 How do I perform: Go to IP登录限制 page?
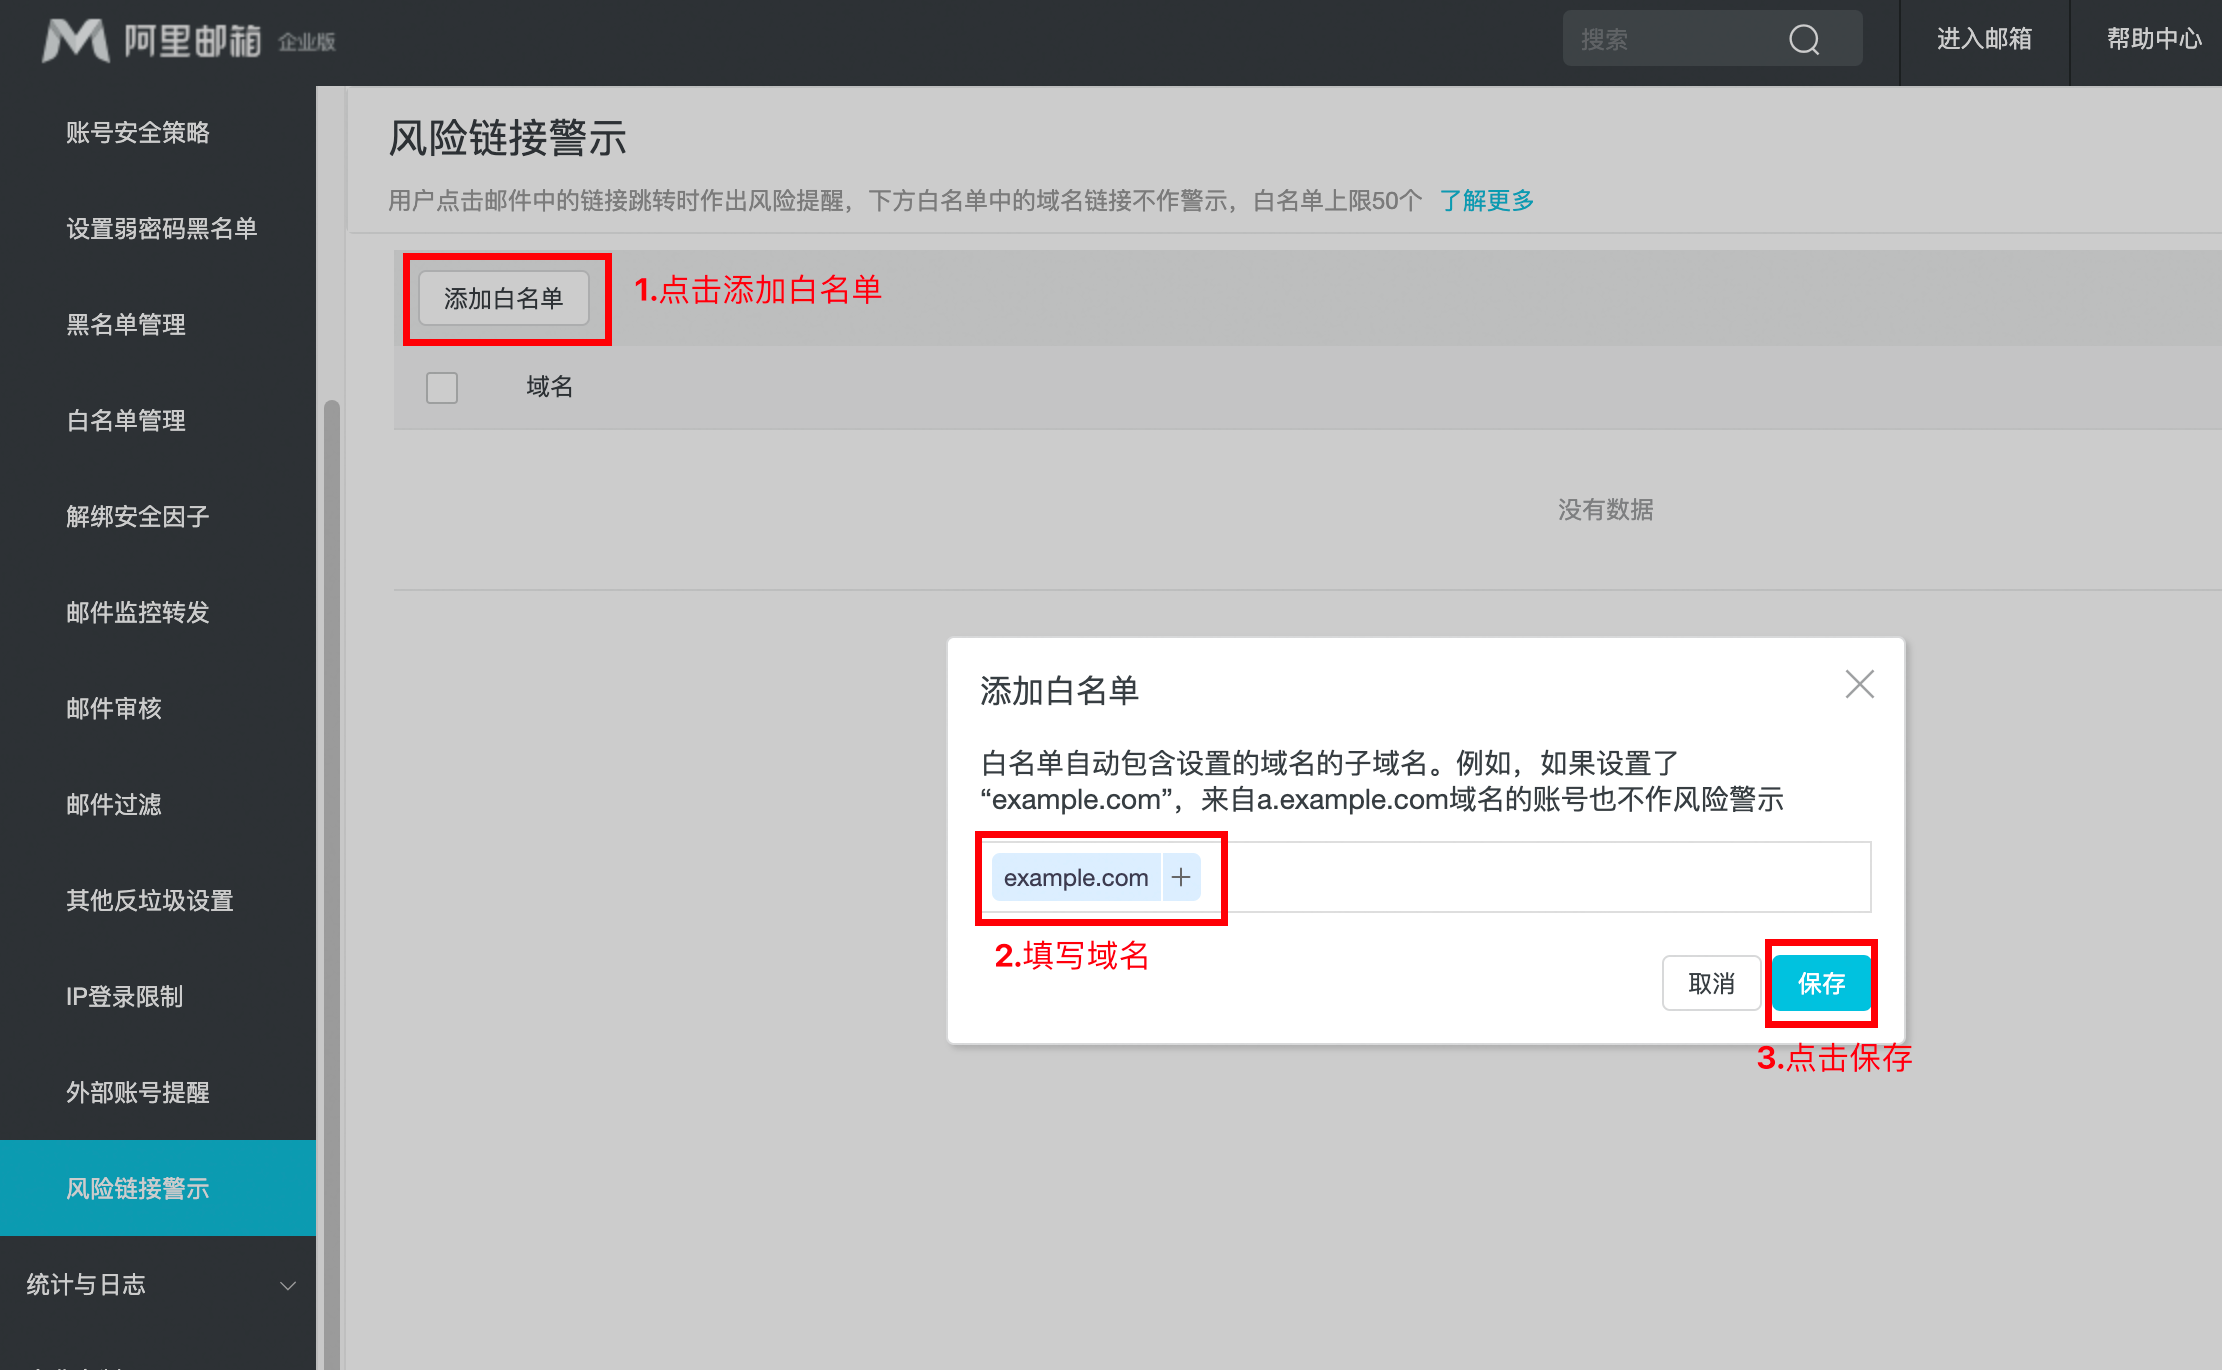[124, 997]
